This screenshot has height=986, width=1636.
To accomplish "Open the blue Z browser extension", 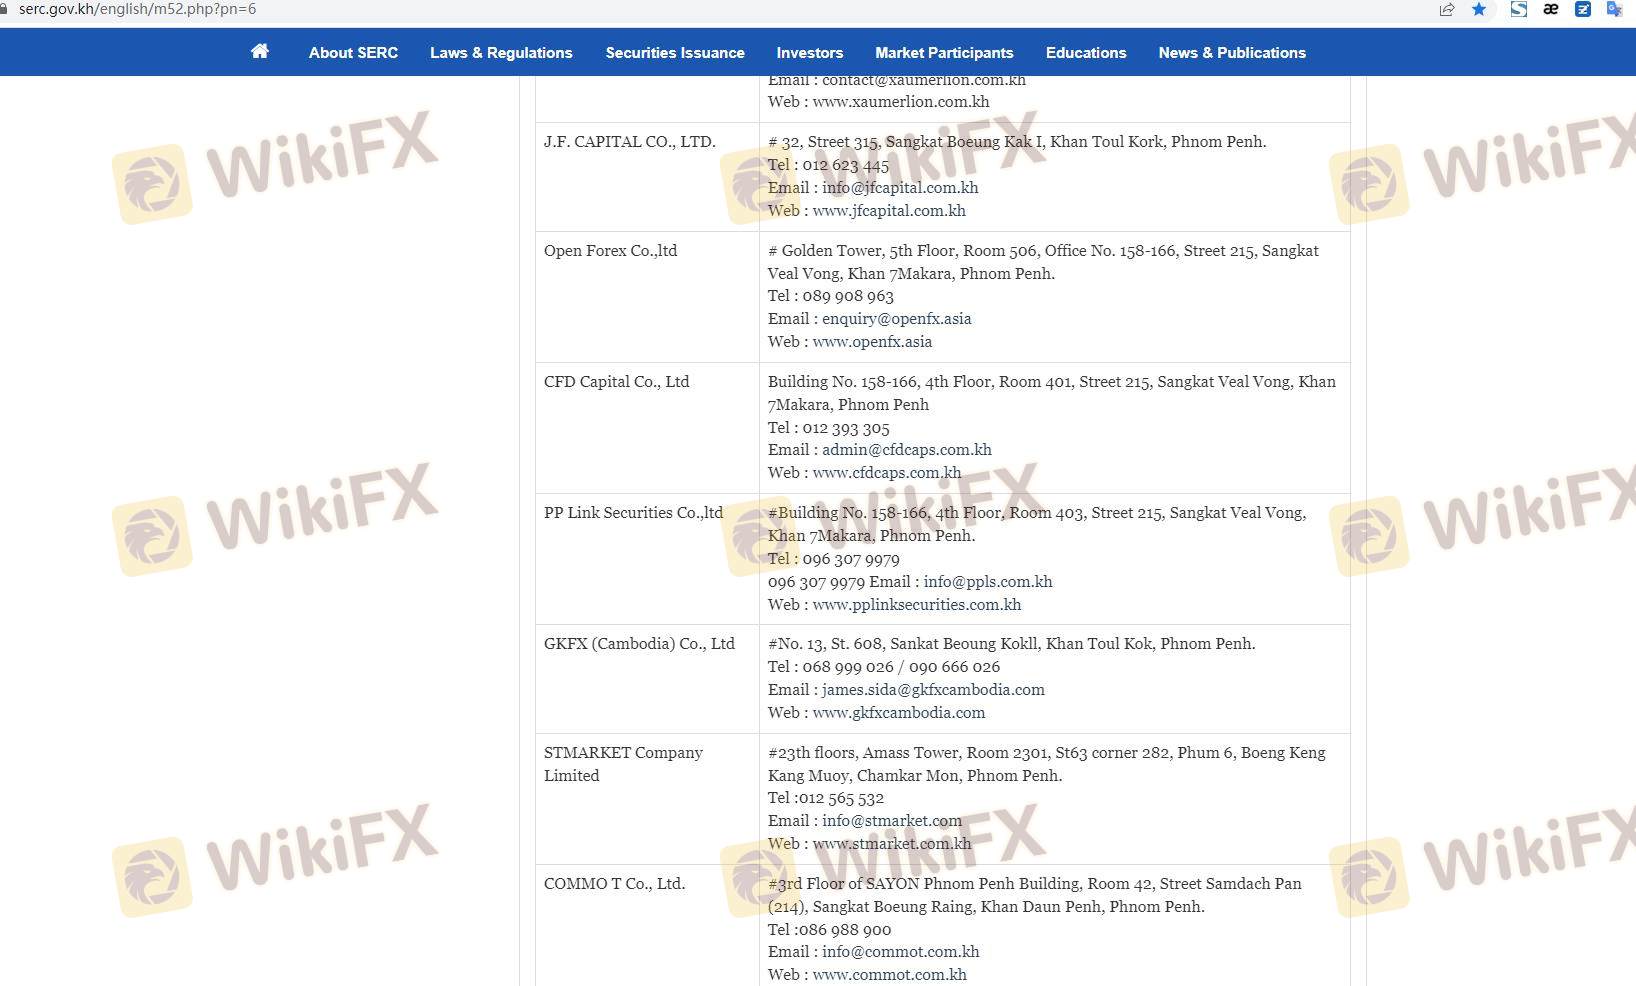I will coord(1583,9).
